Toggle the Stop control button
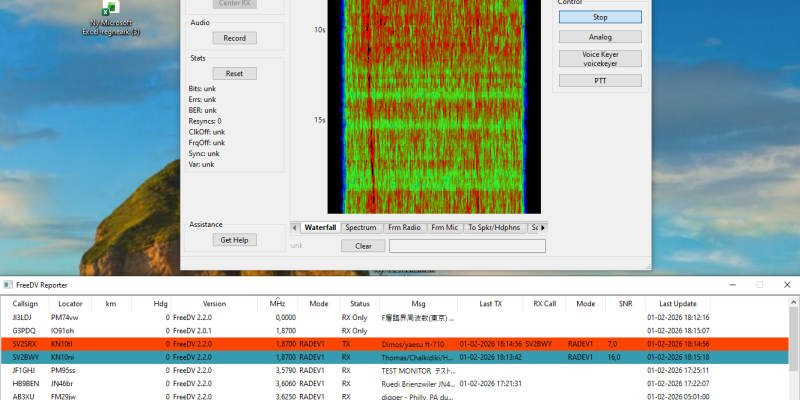The image size is (800, 400). (600, 17)
